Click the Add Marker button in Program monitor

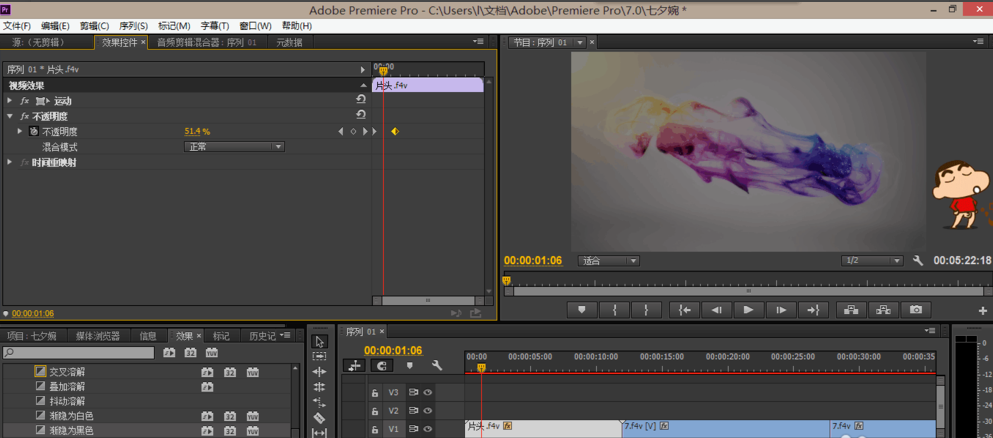[x=581, y=310]
